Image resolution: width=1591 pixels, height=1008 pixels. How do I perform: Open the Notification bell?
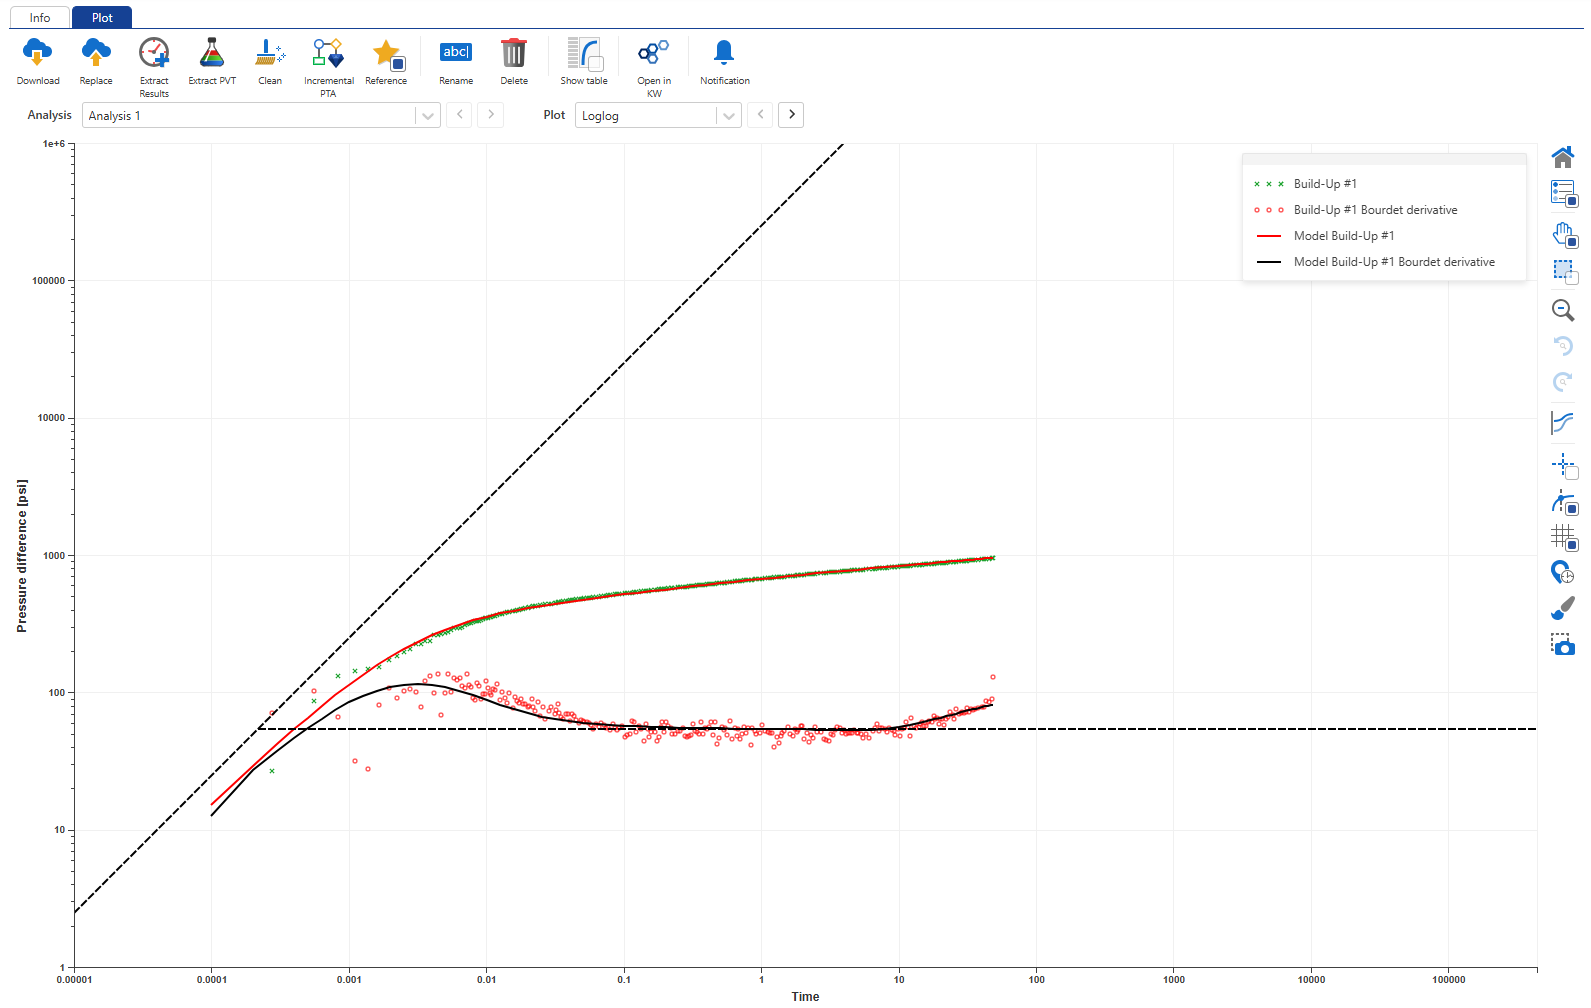tap(724, 53)
